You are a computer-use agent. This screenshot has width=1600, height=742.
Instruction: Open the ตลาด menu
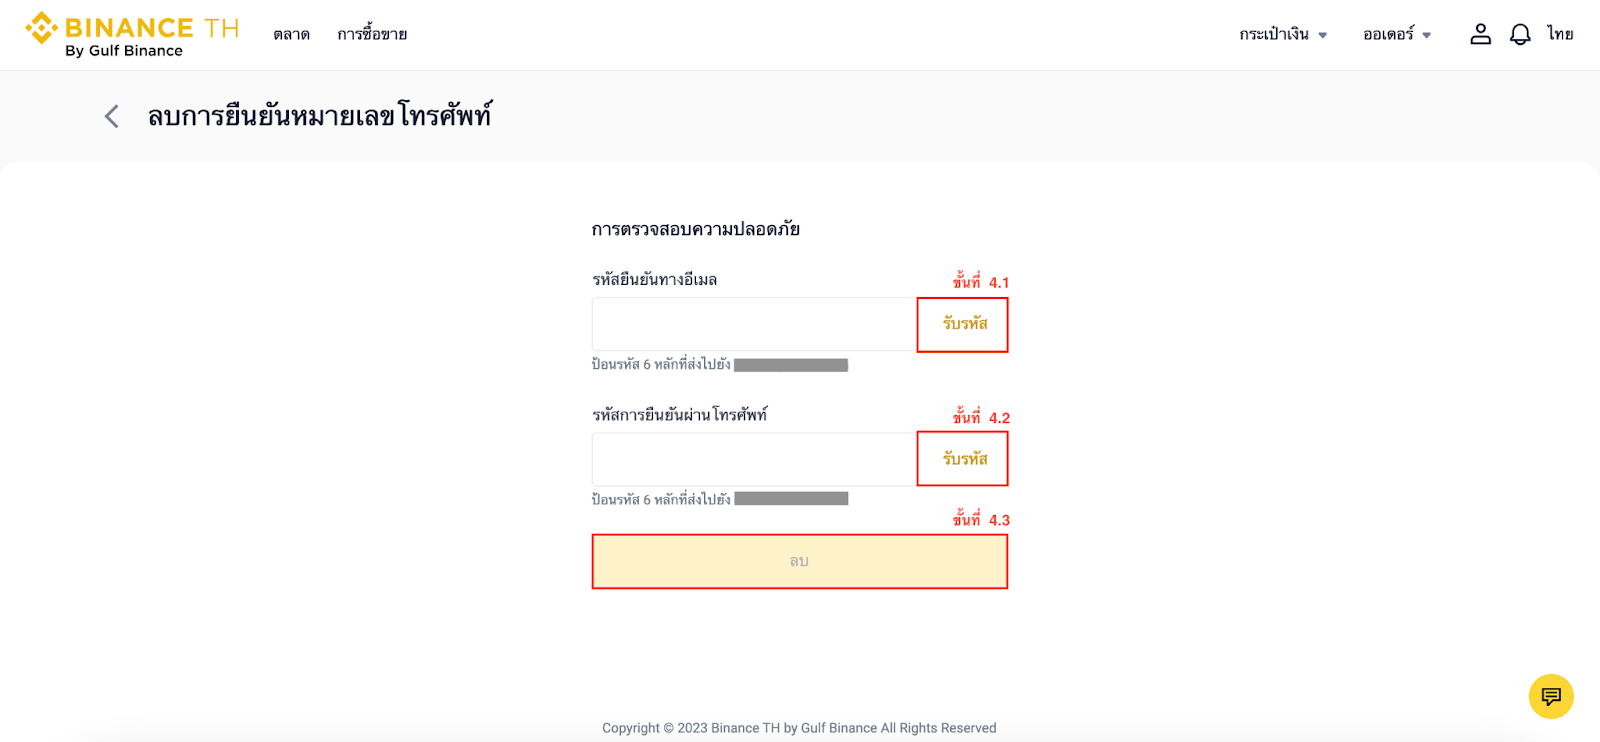pyautogui.click(x=291, y=34)
